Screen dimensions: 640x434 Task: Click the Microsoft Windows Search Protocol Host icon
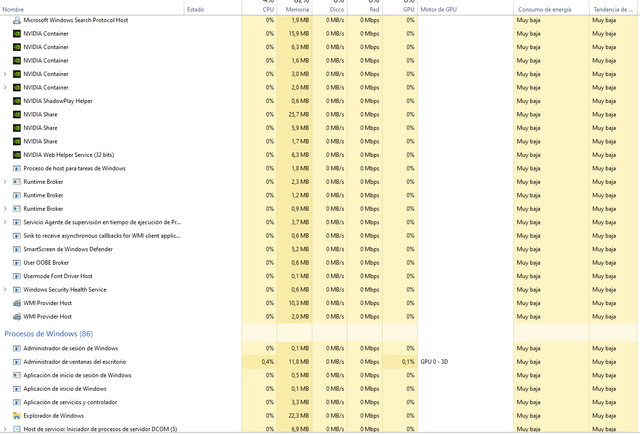17,20
